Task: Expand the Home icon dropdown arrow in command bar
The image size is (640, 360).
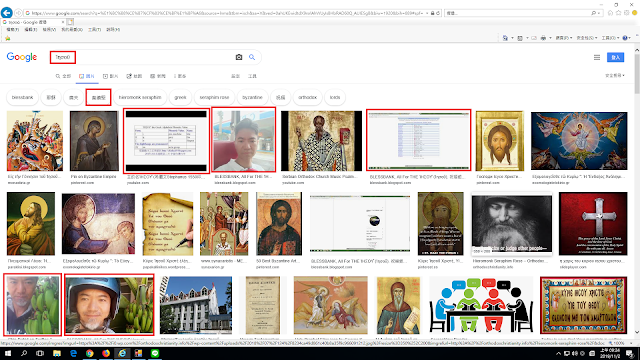Action: pos(512,38)
